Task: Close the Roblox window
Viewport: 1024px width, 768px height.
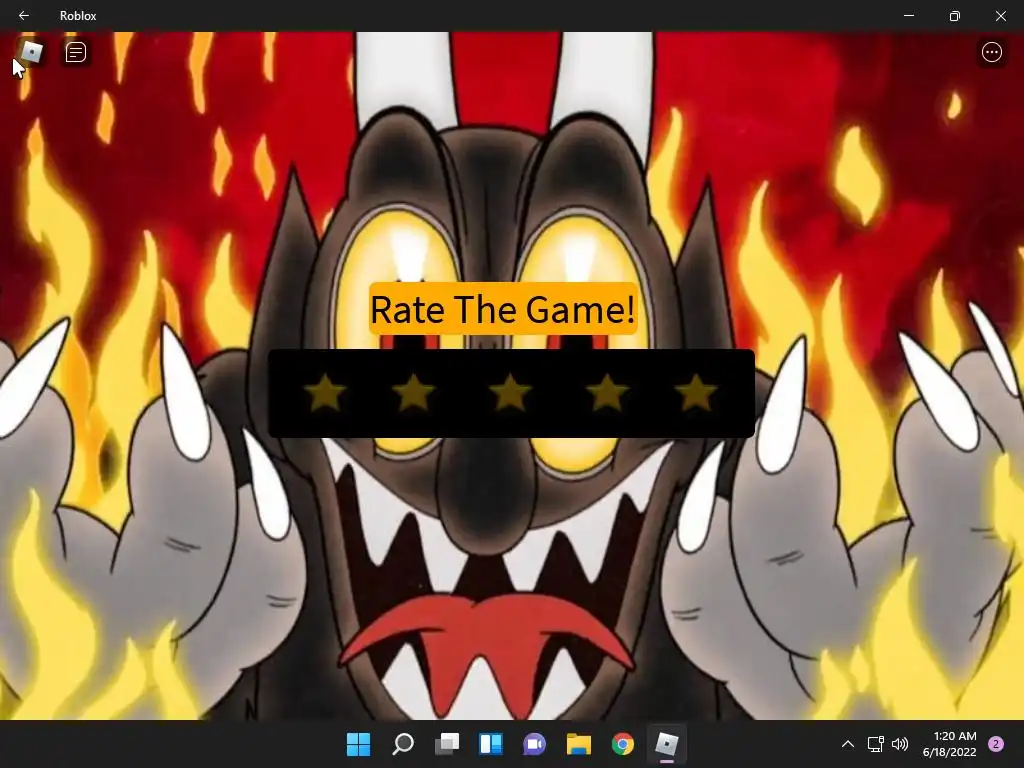Action: click(x=1000, y=15)
